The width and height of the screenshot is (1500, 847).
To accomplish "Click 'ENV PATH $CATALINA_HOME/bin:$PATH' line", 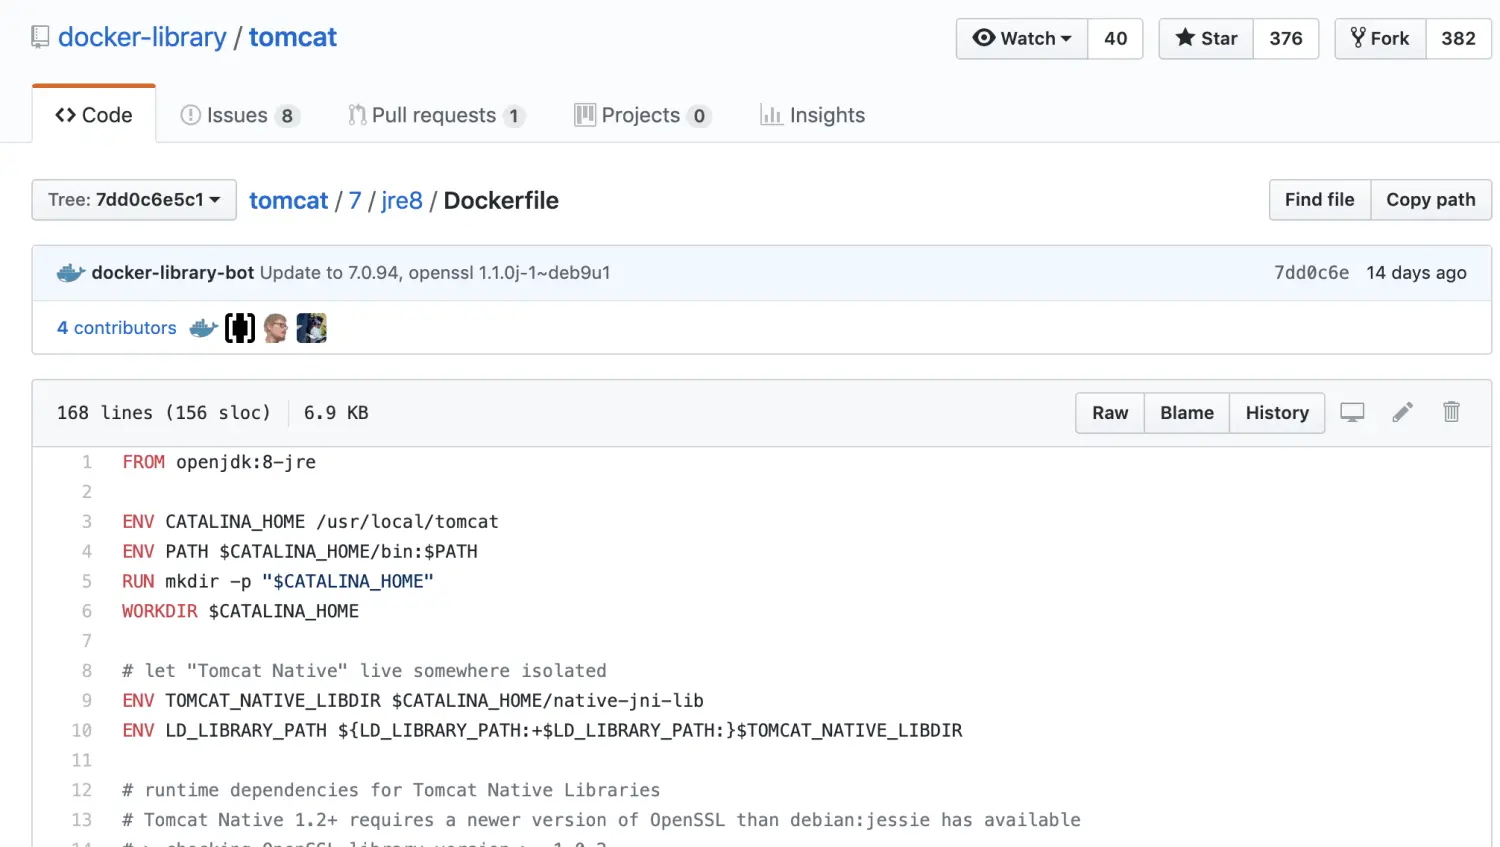I will click(300, 552).
